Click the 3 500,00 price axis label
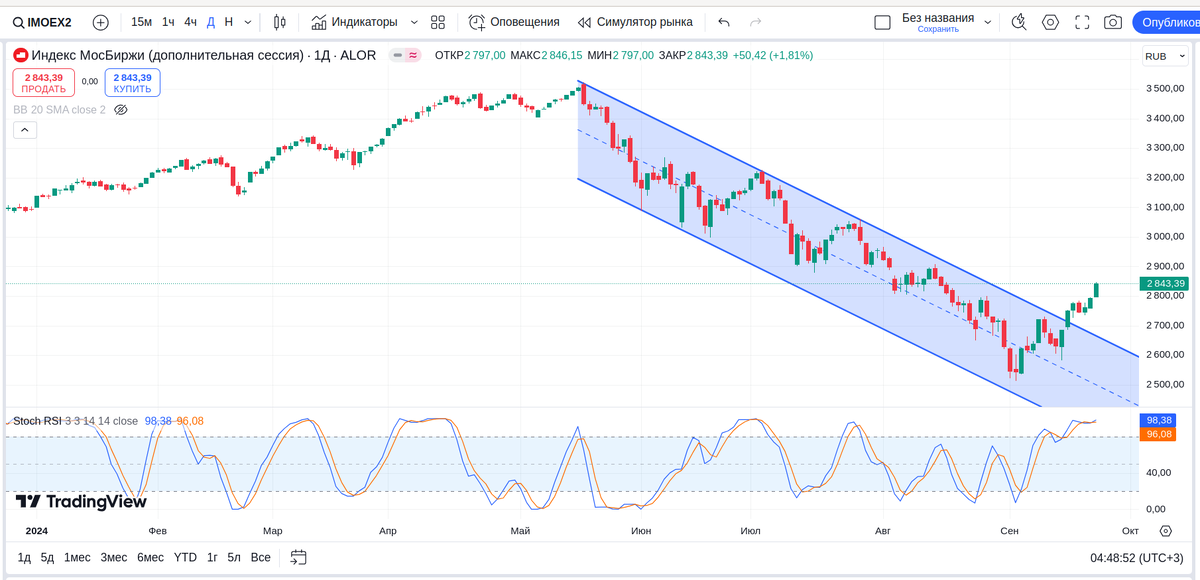The height and width of the screenshot is (580, 1200). (1166, 89)
